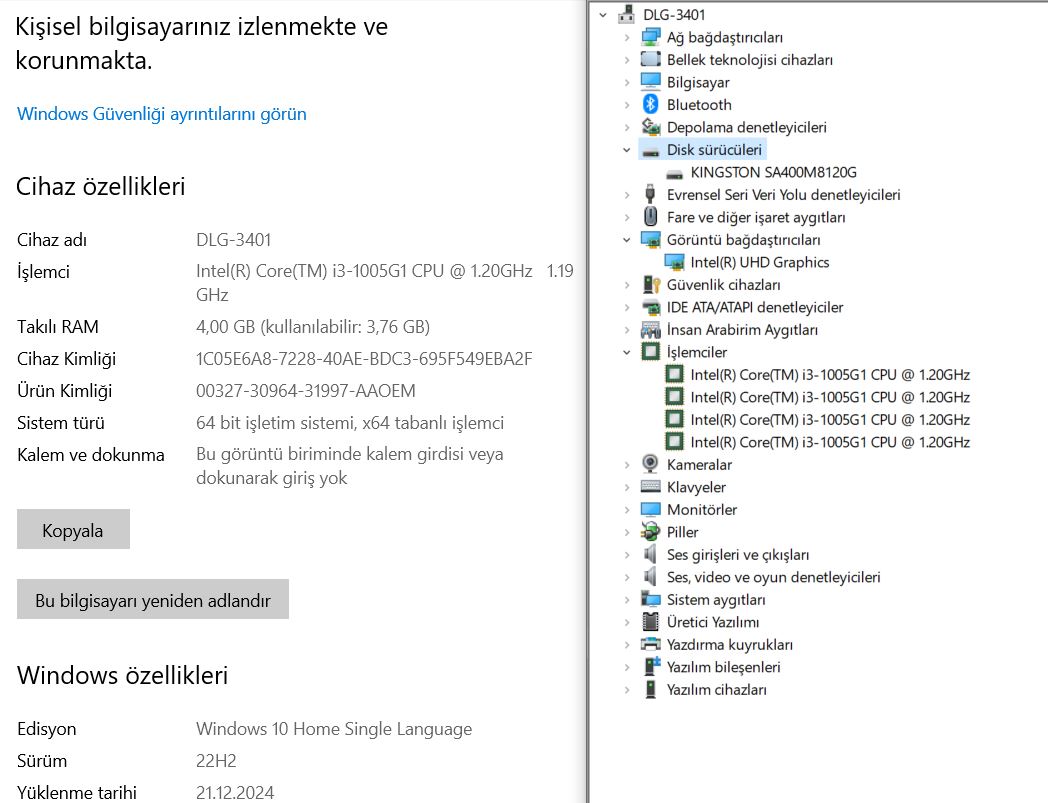Image resolution: width=1048 pixels, height=803 pixels.
Task: Open Windows Güvenliği ayrıntılarını görün link
Action: point(162,114)
